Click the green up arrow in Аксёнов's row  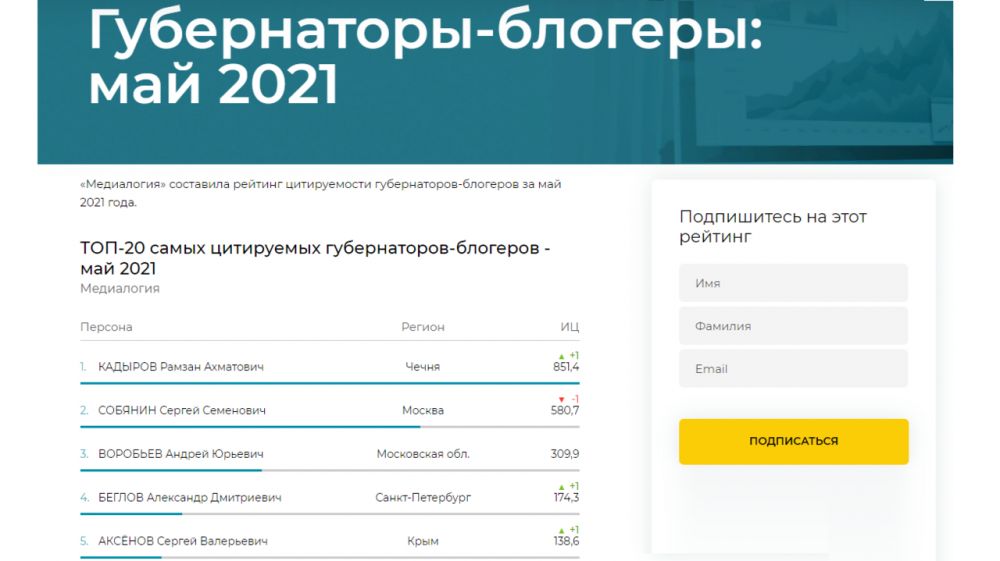(562, 530)
